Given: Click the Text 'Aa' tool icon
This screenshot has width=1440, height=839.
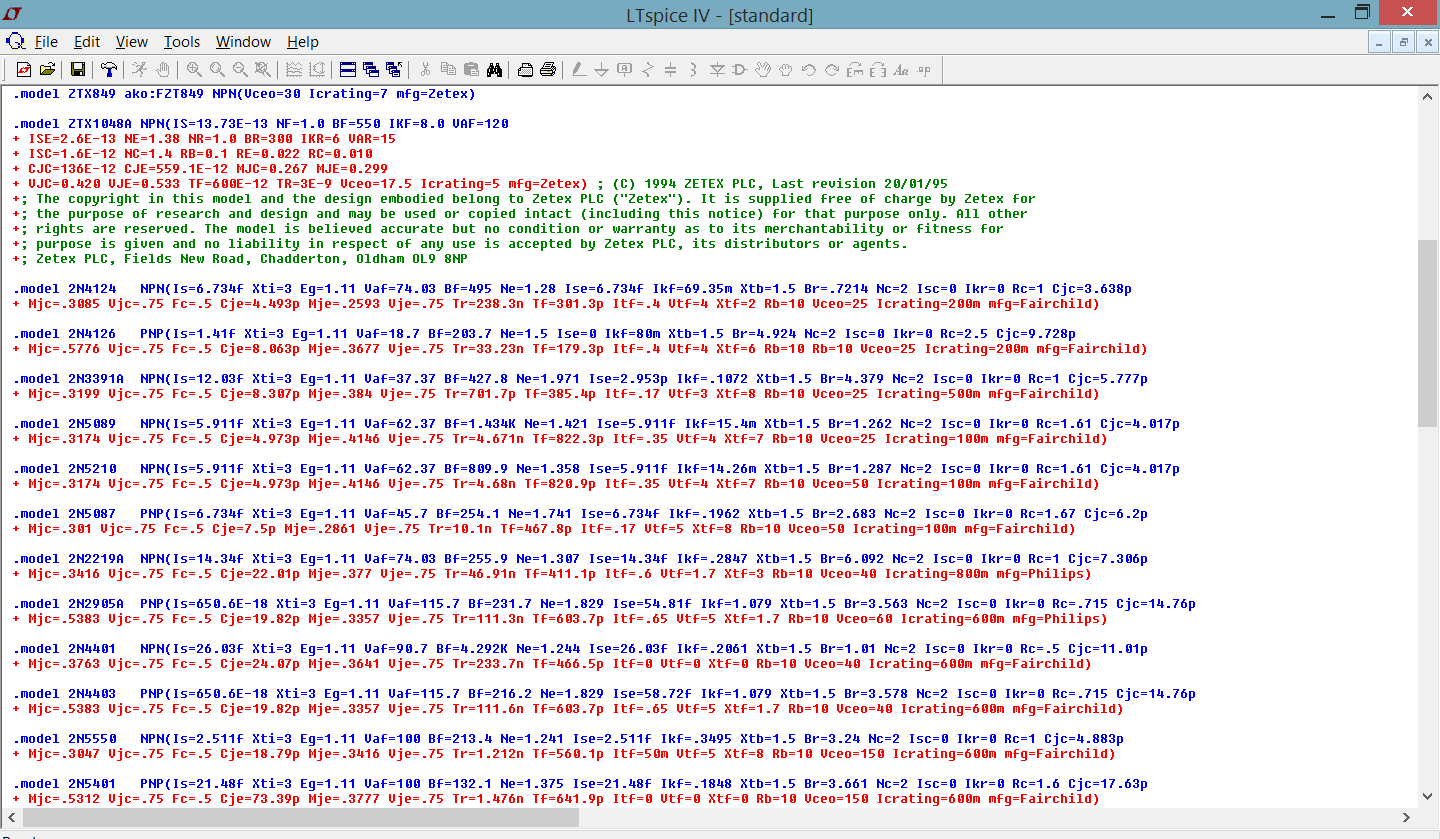Looking at the screenshot, I should click(901, 69).
